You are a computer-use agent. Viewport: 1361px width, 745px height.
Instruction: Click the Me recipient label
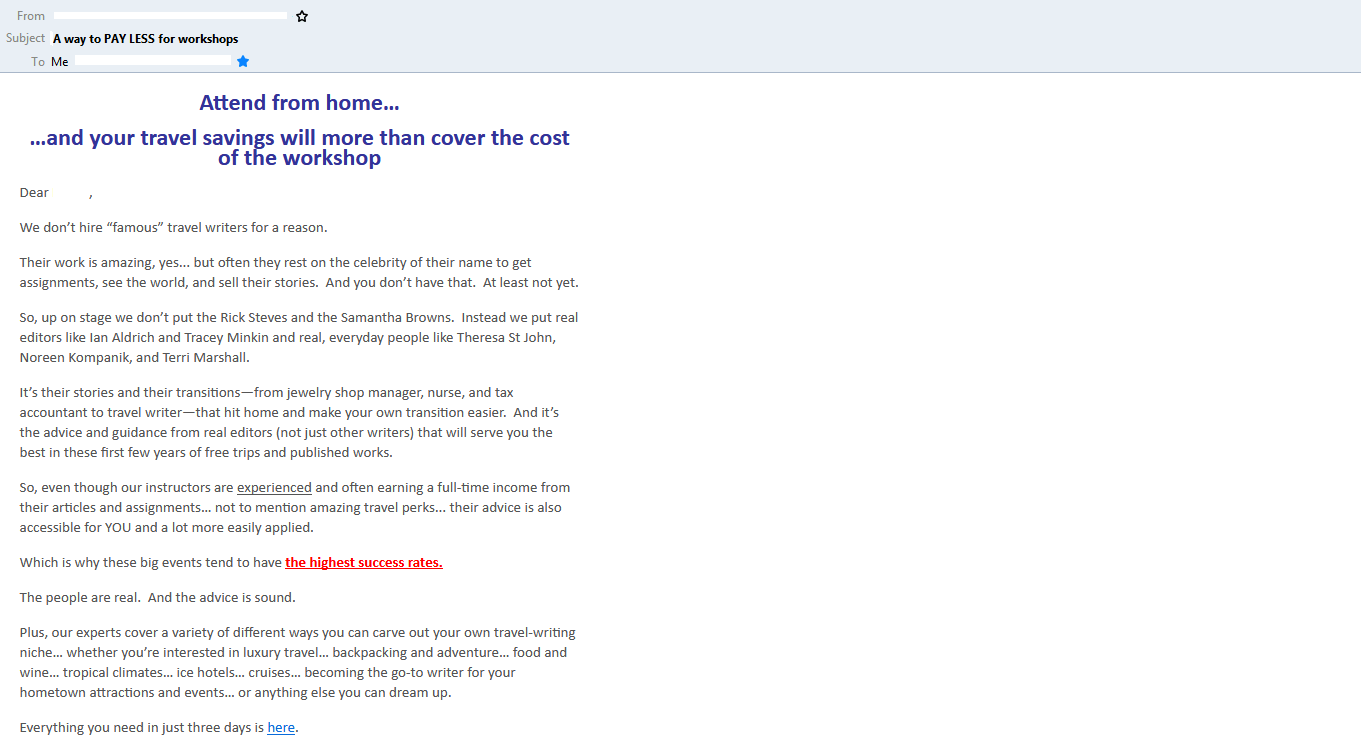click(59, 61)
